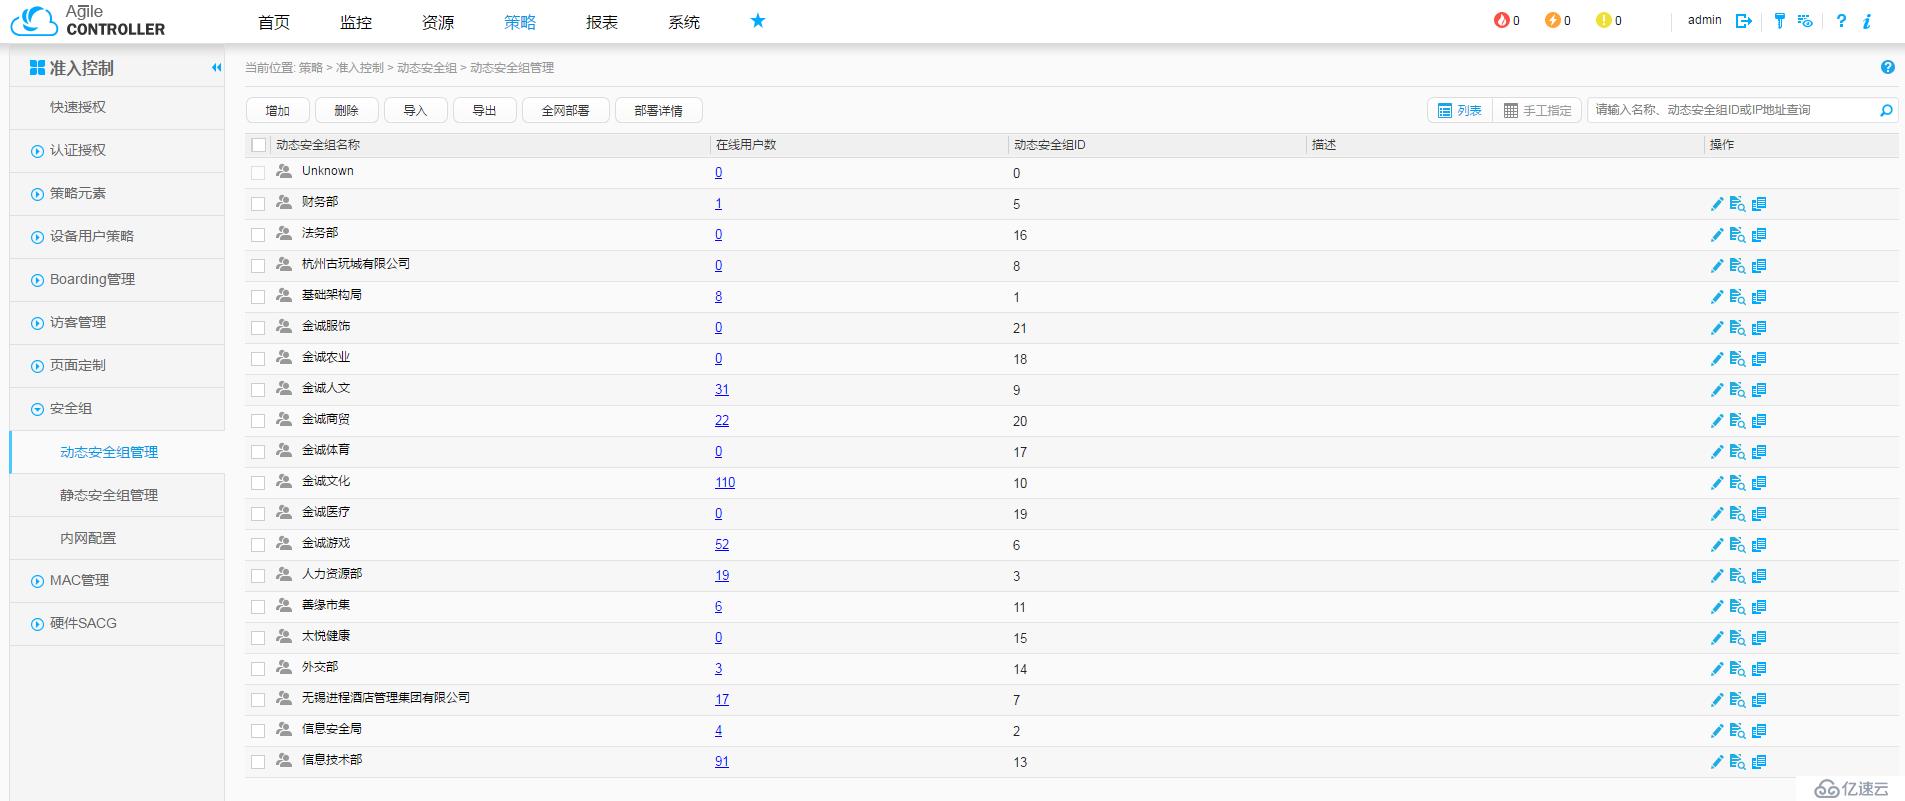
Task: Edit the 人力资源部 group via pencil icon
Action: click(x=1717, y=576)
